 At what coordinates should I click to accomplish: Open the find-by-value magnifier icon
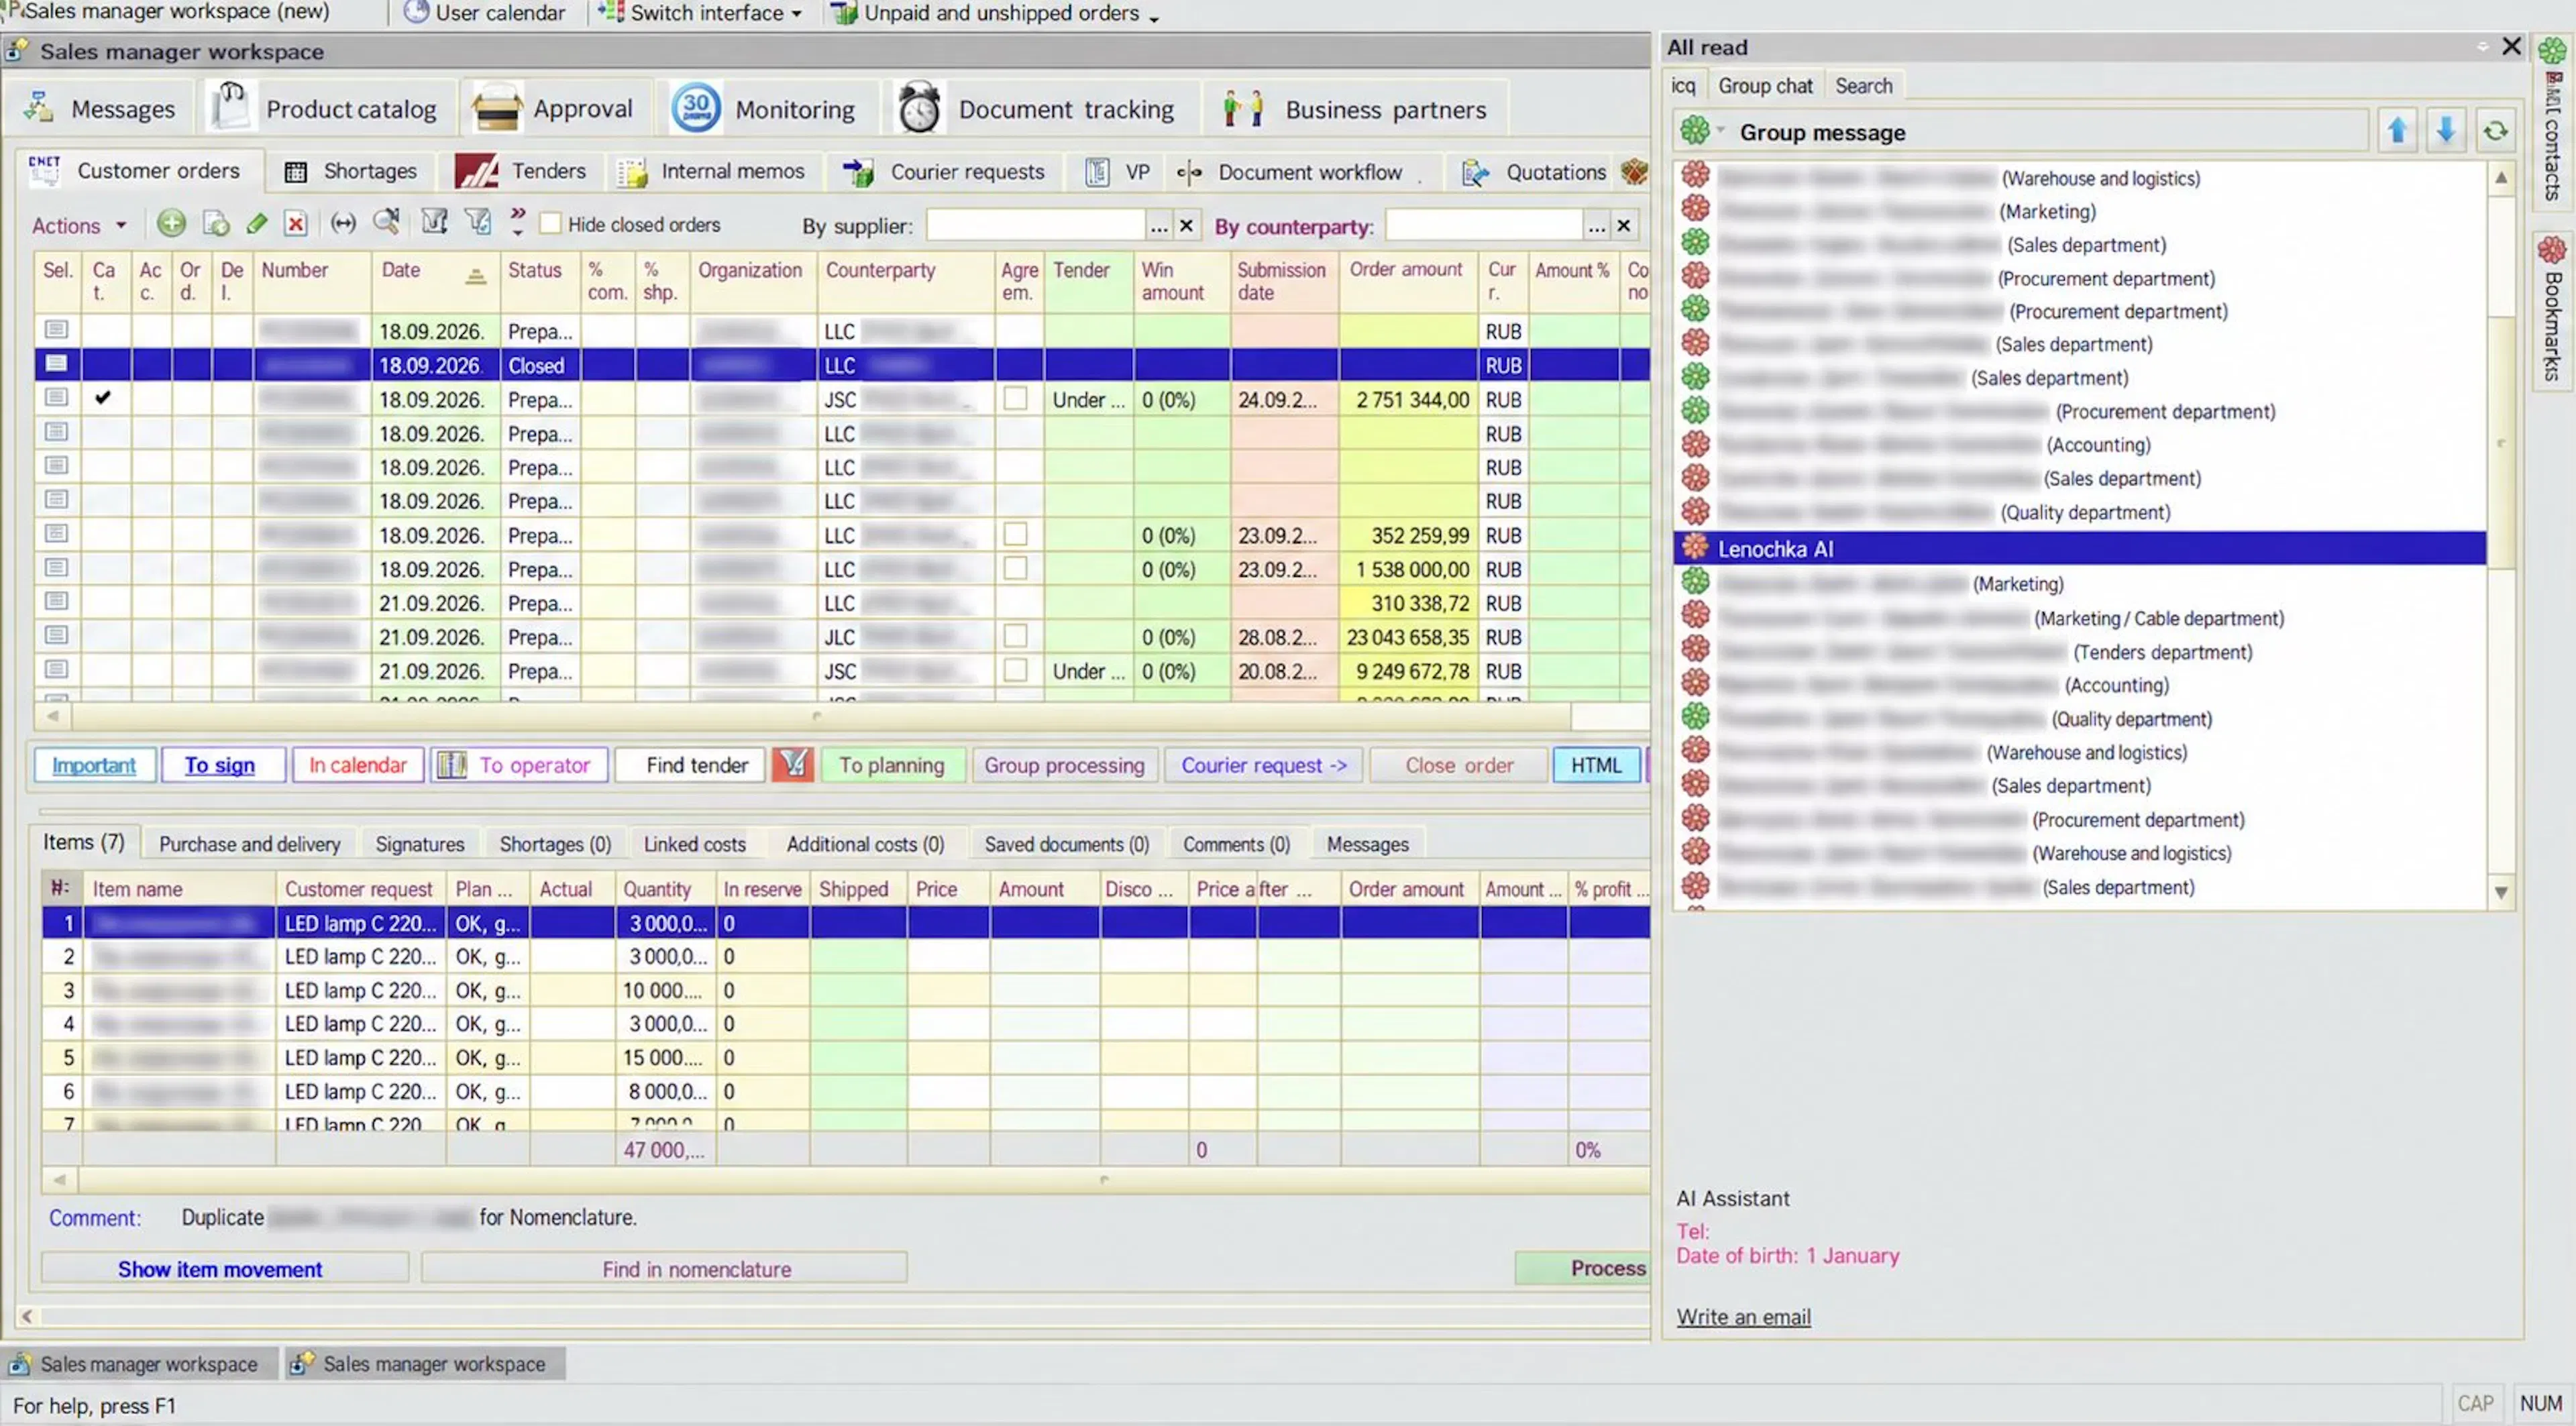click(386, 222)
